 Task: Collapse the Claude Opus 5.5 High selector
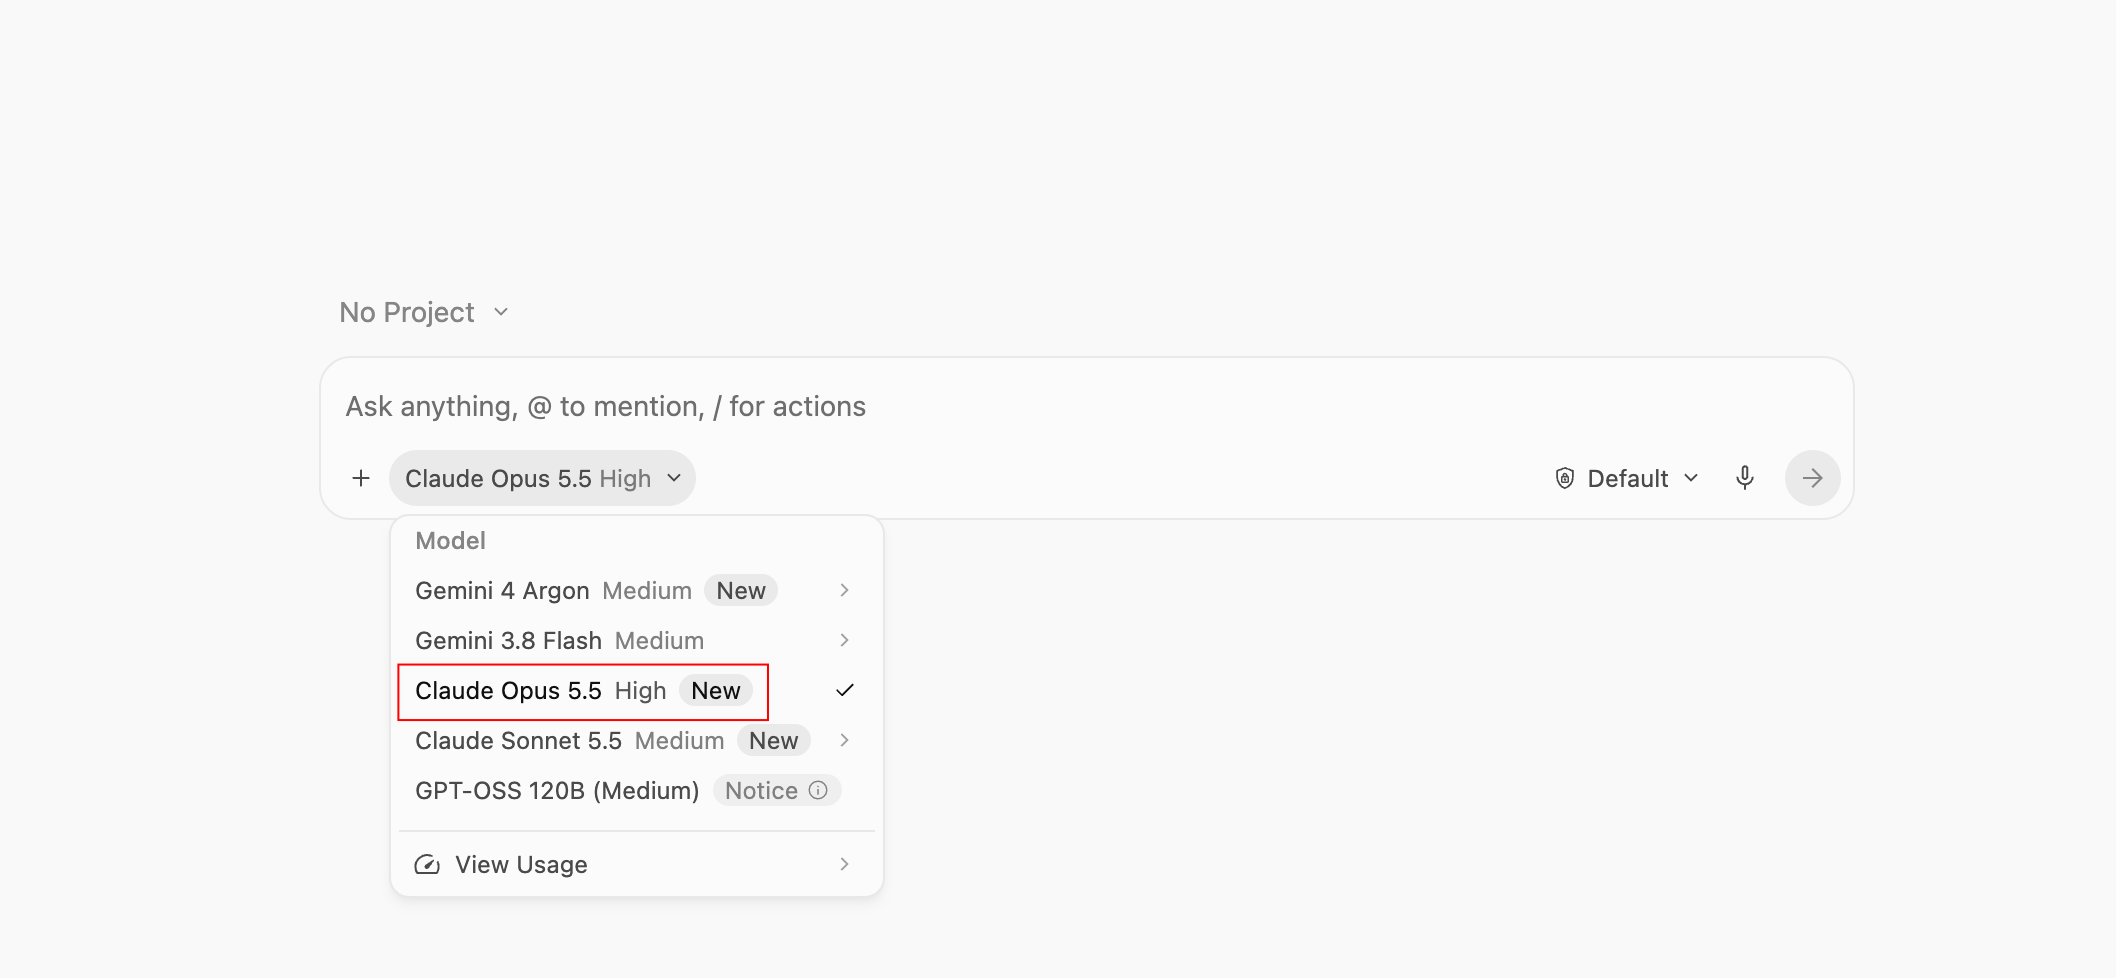pos(542,478)
